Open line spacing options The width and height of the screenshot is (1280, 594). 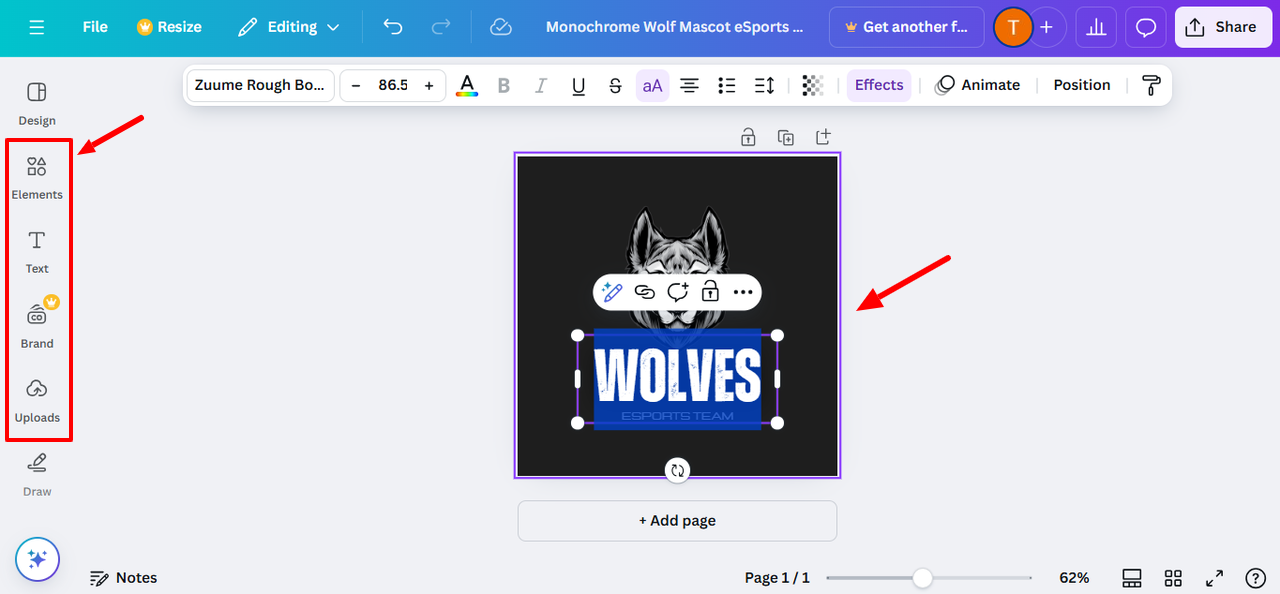pyautogui.click(x=764, y=85)
